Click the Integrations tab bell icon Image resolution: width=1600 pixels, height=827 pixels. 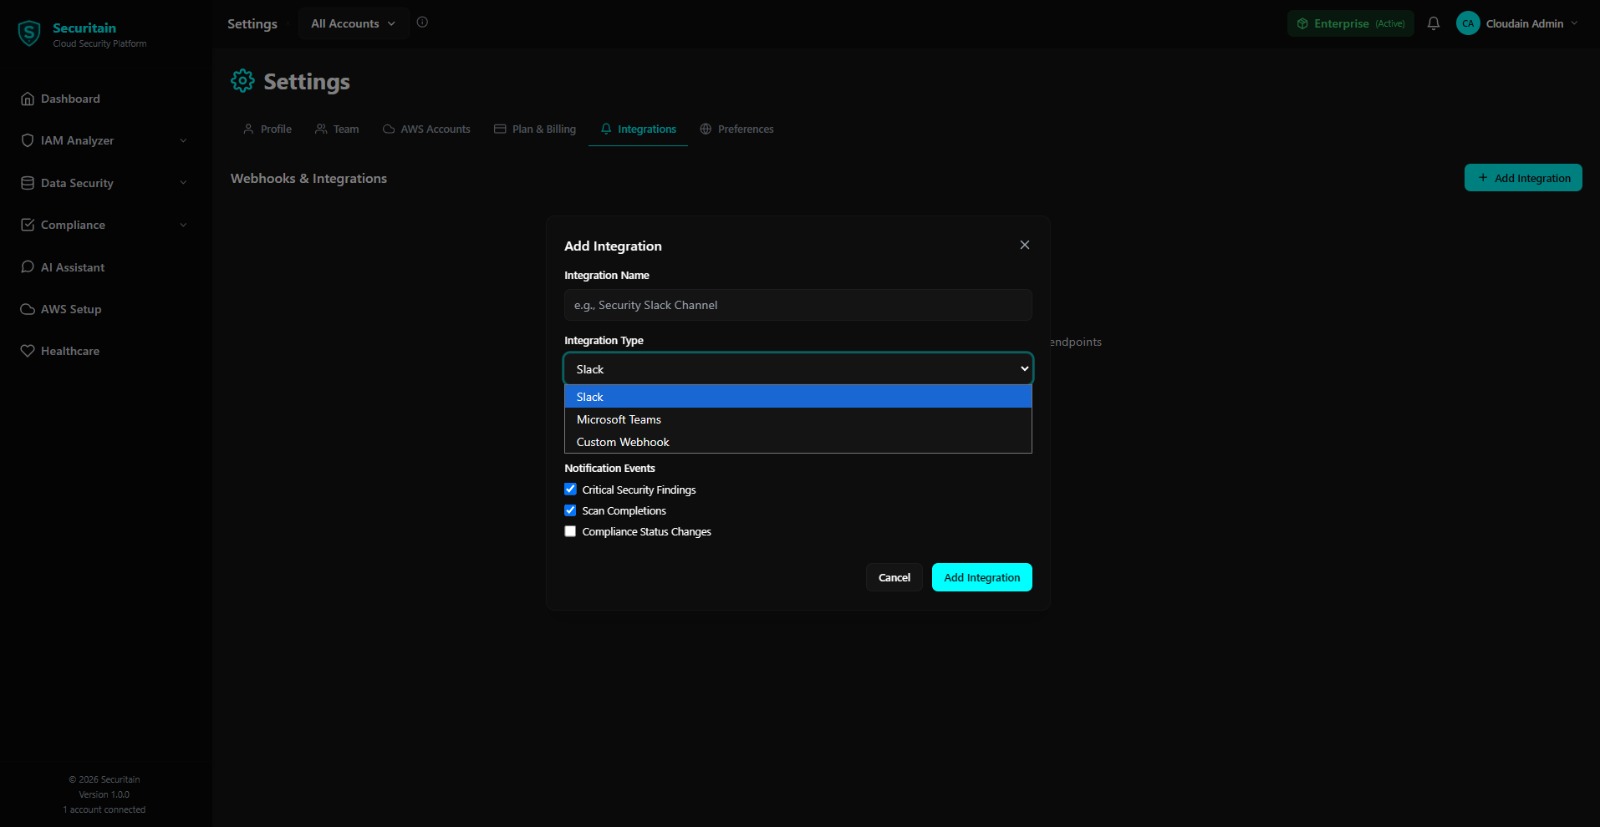tap(606, 129)
